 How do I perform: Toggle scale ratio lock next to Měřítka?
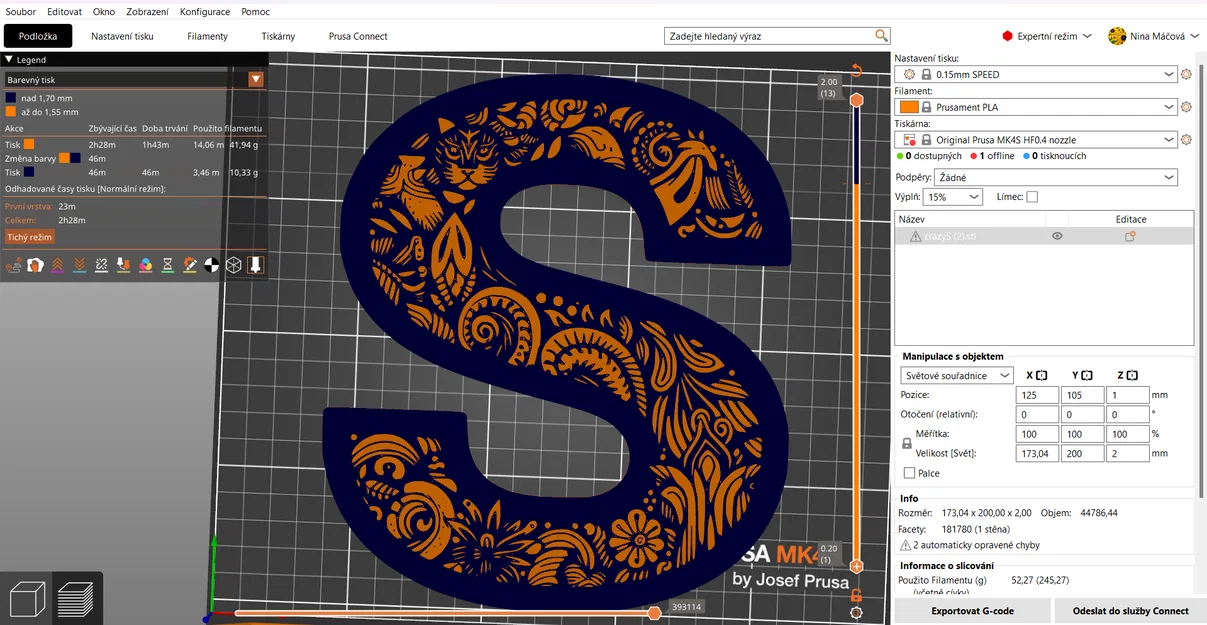pyautogui.click(x=907, y=442)
